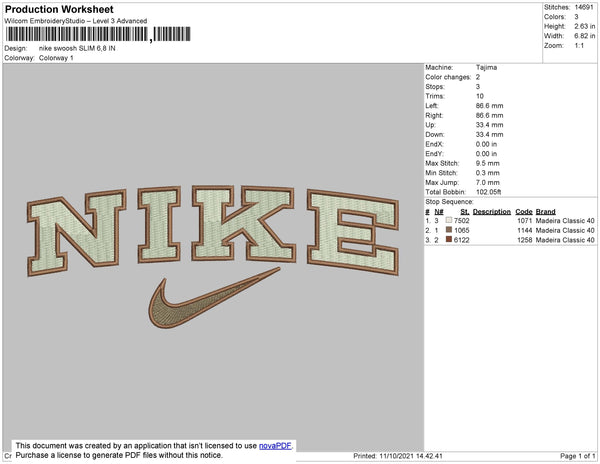The width and height of the screenshot is (600, 464).
Task: Click the Production Worksheet title
Action: (x=59, y=9)
